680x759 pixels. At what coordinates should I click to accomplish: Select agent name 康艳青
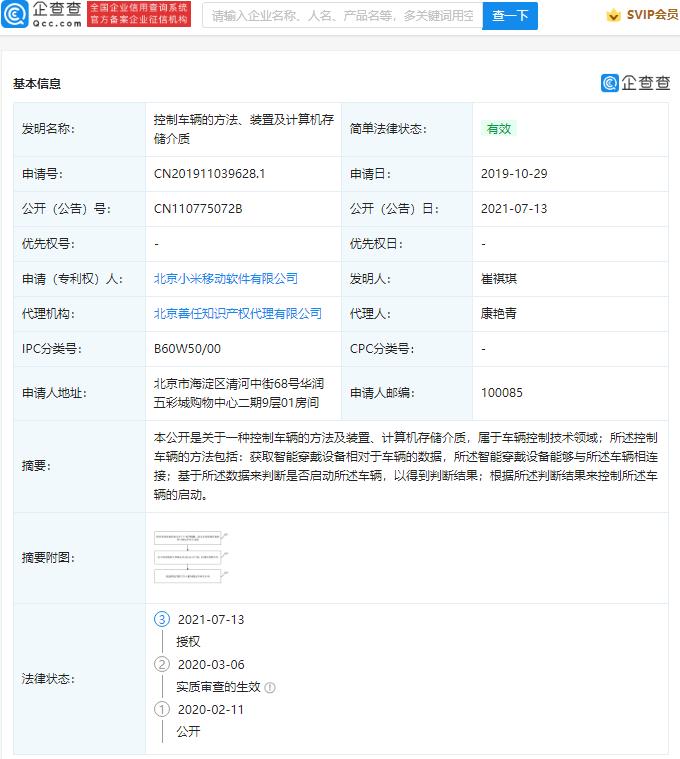pyautogui.click(x=499, y=314)
